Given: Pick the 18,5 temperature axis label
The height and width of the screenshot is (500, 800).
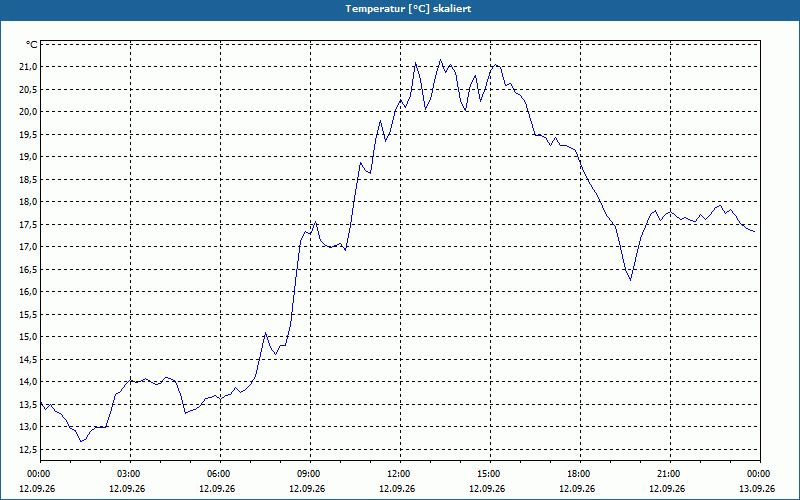Looking at the screenshot, I should pyautogui.click(x=28, y=180).
